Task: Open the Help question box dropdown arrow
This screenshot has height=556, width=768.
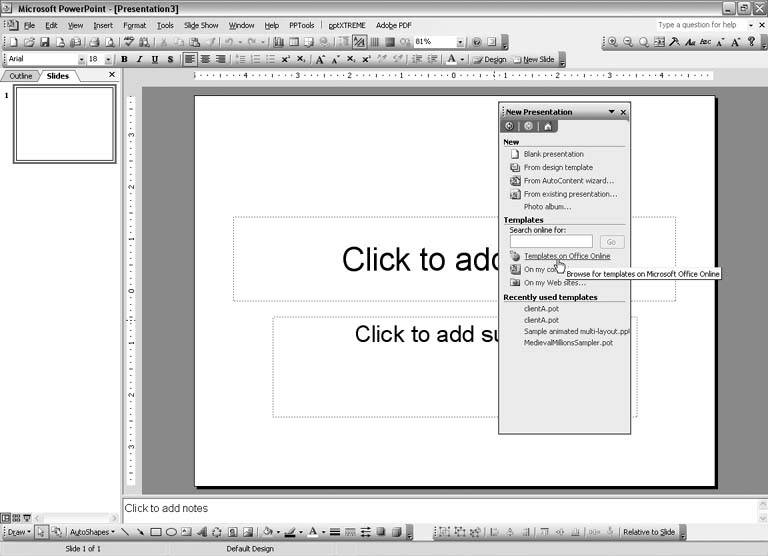Action: [751, 25]
